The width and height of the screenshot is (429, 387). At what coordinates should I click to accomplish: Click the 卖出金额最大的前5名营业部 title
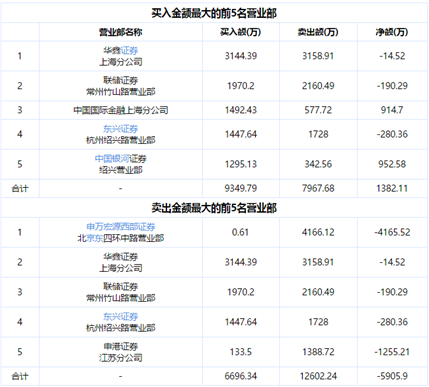tap(214, 208)
